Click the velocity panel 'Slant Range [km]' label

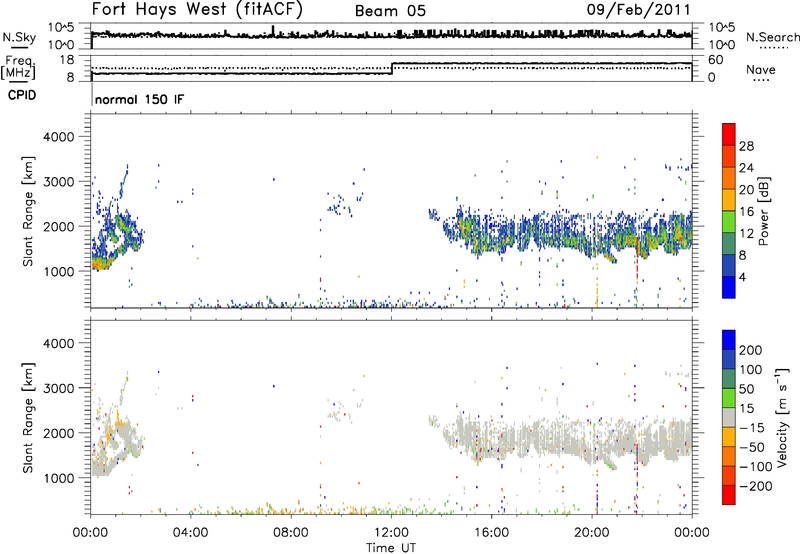(x=28, y=418)
